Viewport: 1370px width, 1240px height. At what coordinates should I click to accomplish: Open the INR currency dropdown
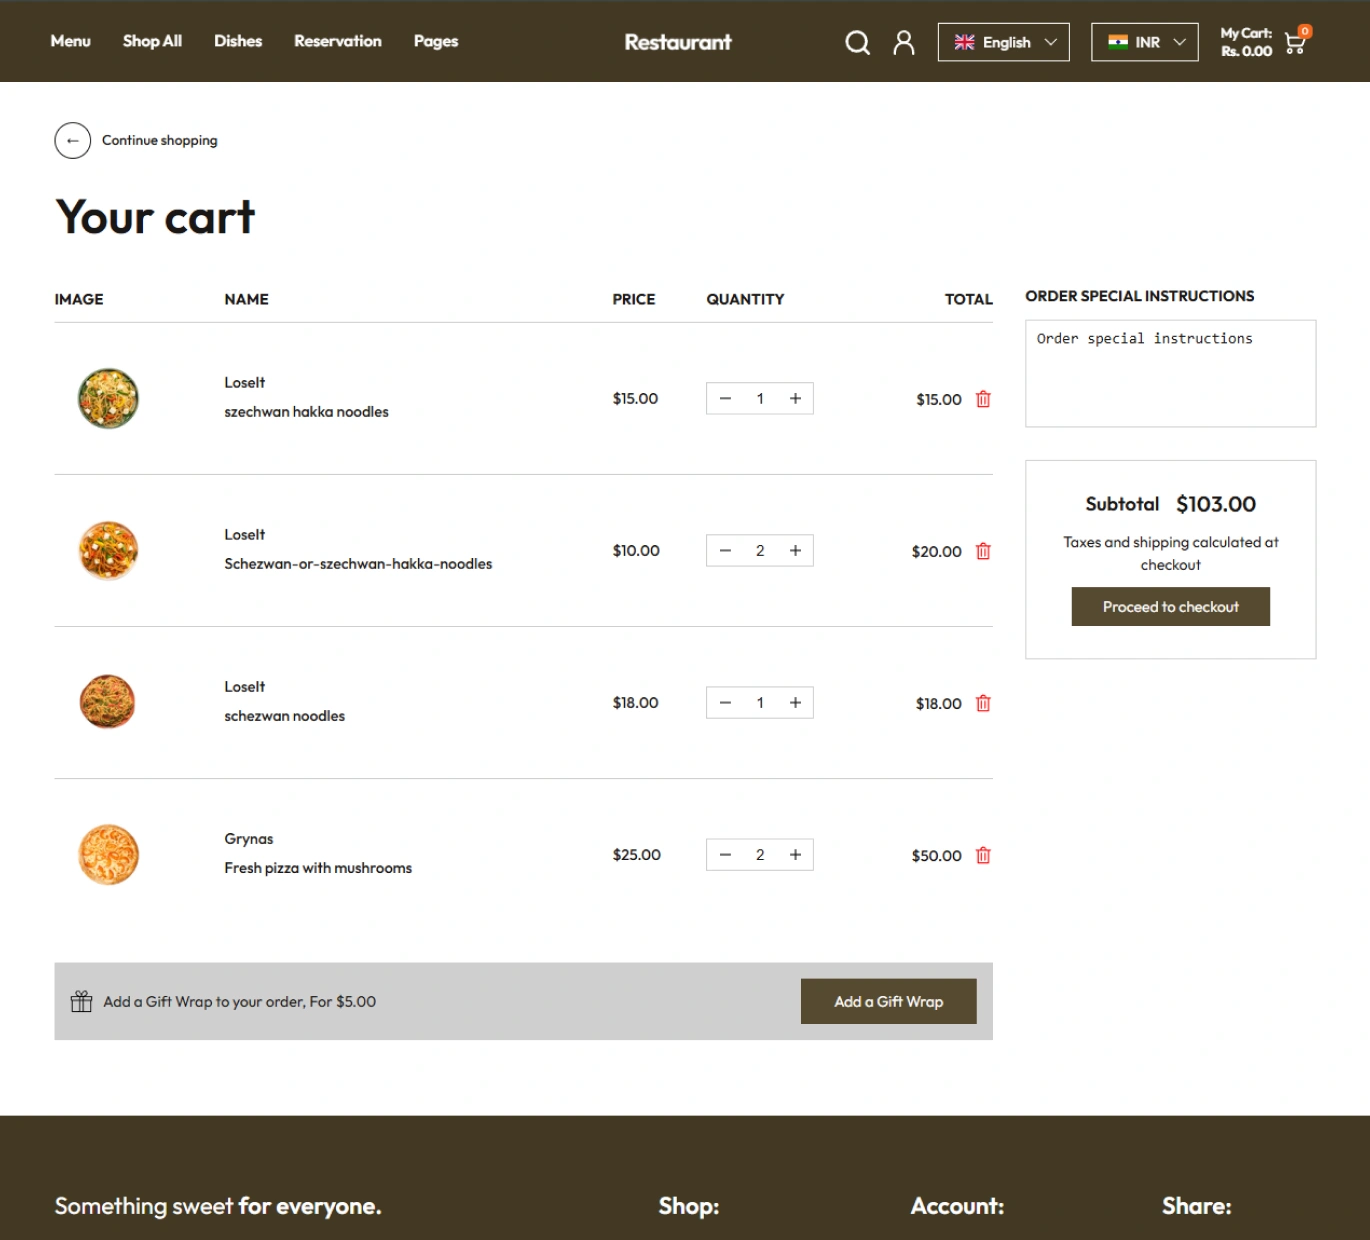1144,42
